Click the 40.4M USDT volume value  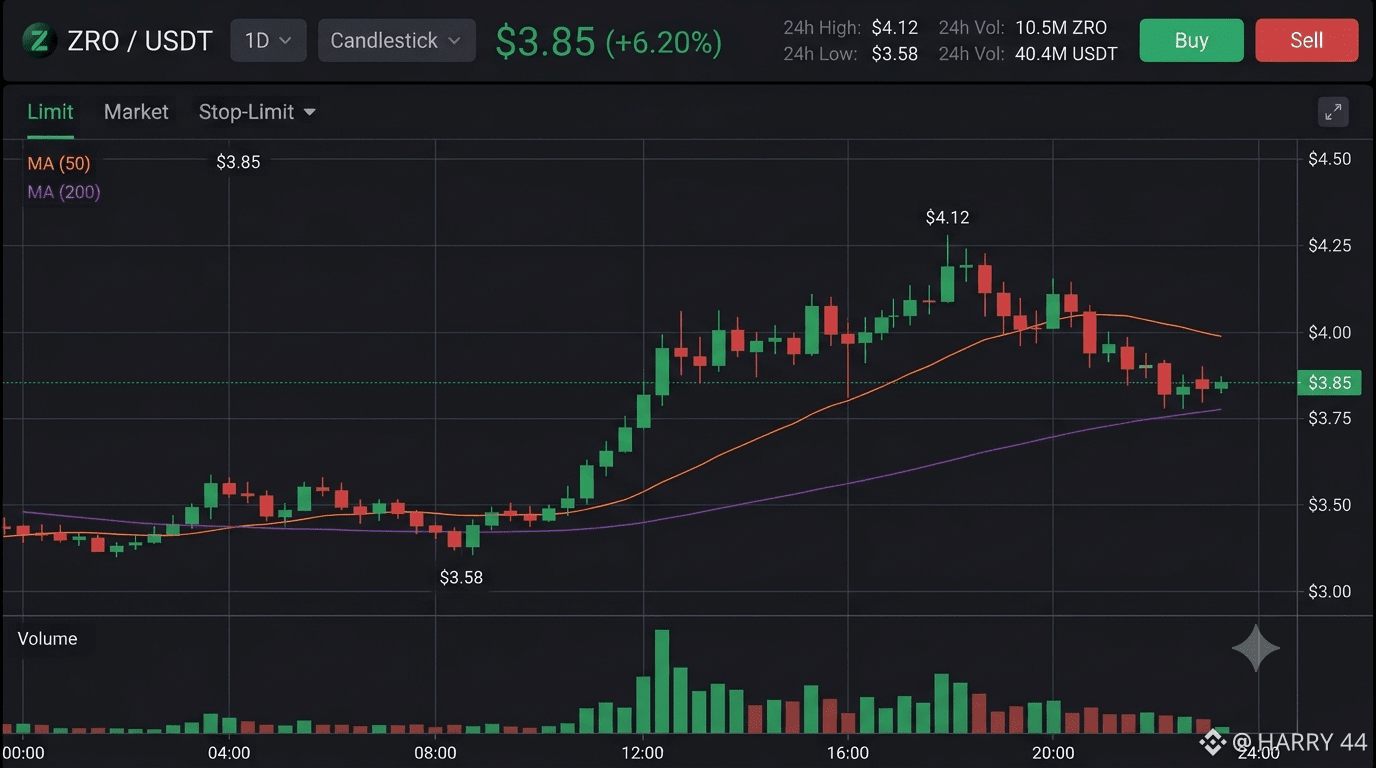coord(1066,54)
